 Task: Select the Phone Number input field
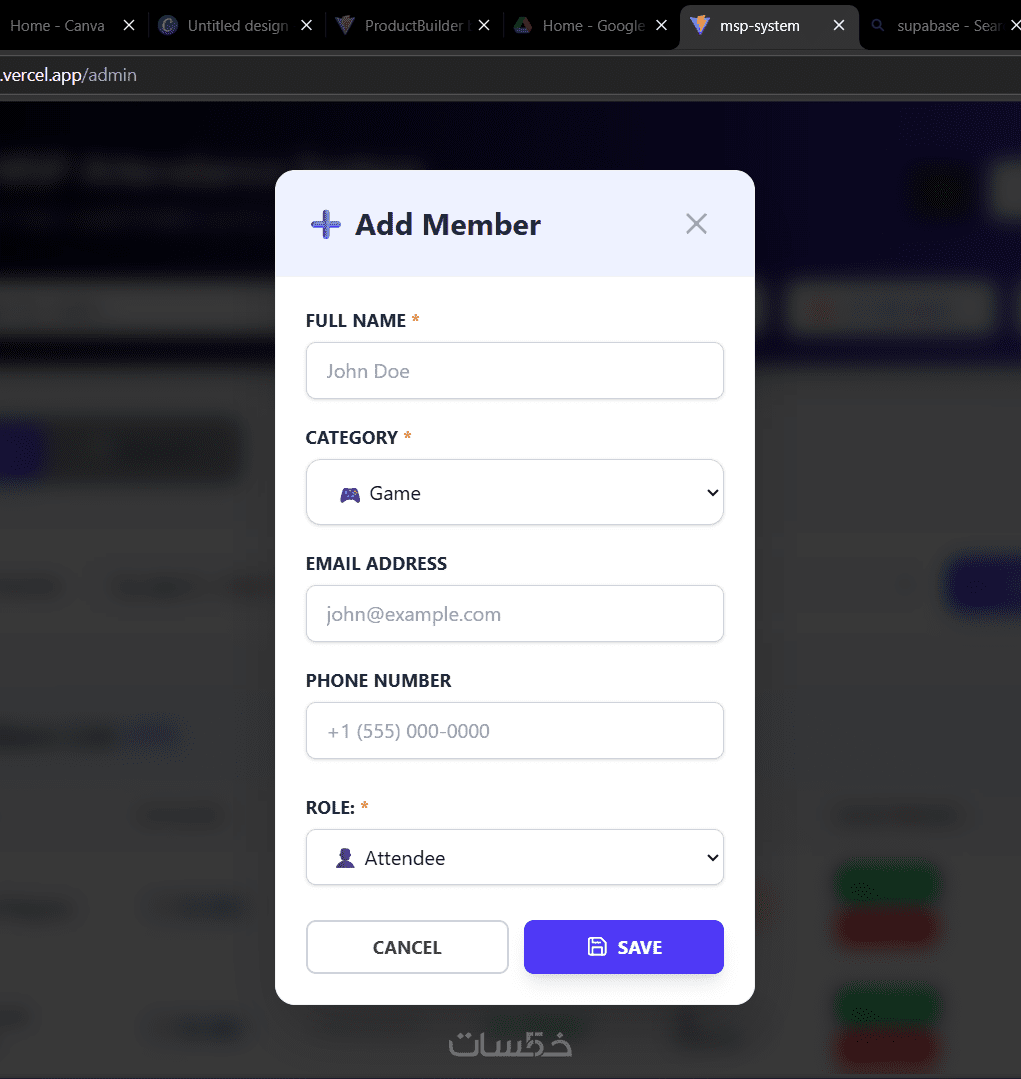pos(514,731)
